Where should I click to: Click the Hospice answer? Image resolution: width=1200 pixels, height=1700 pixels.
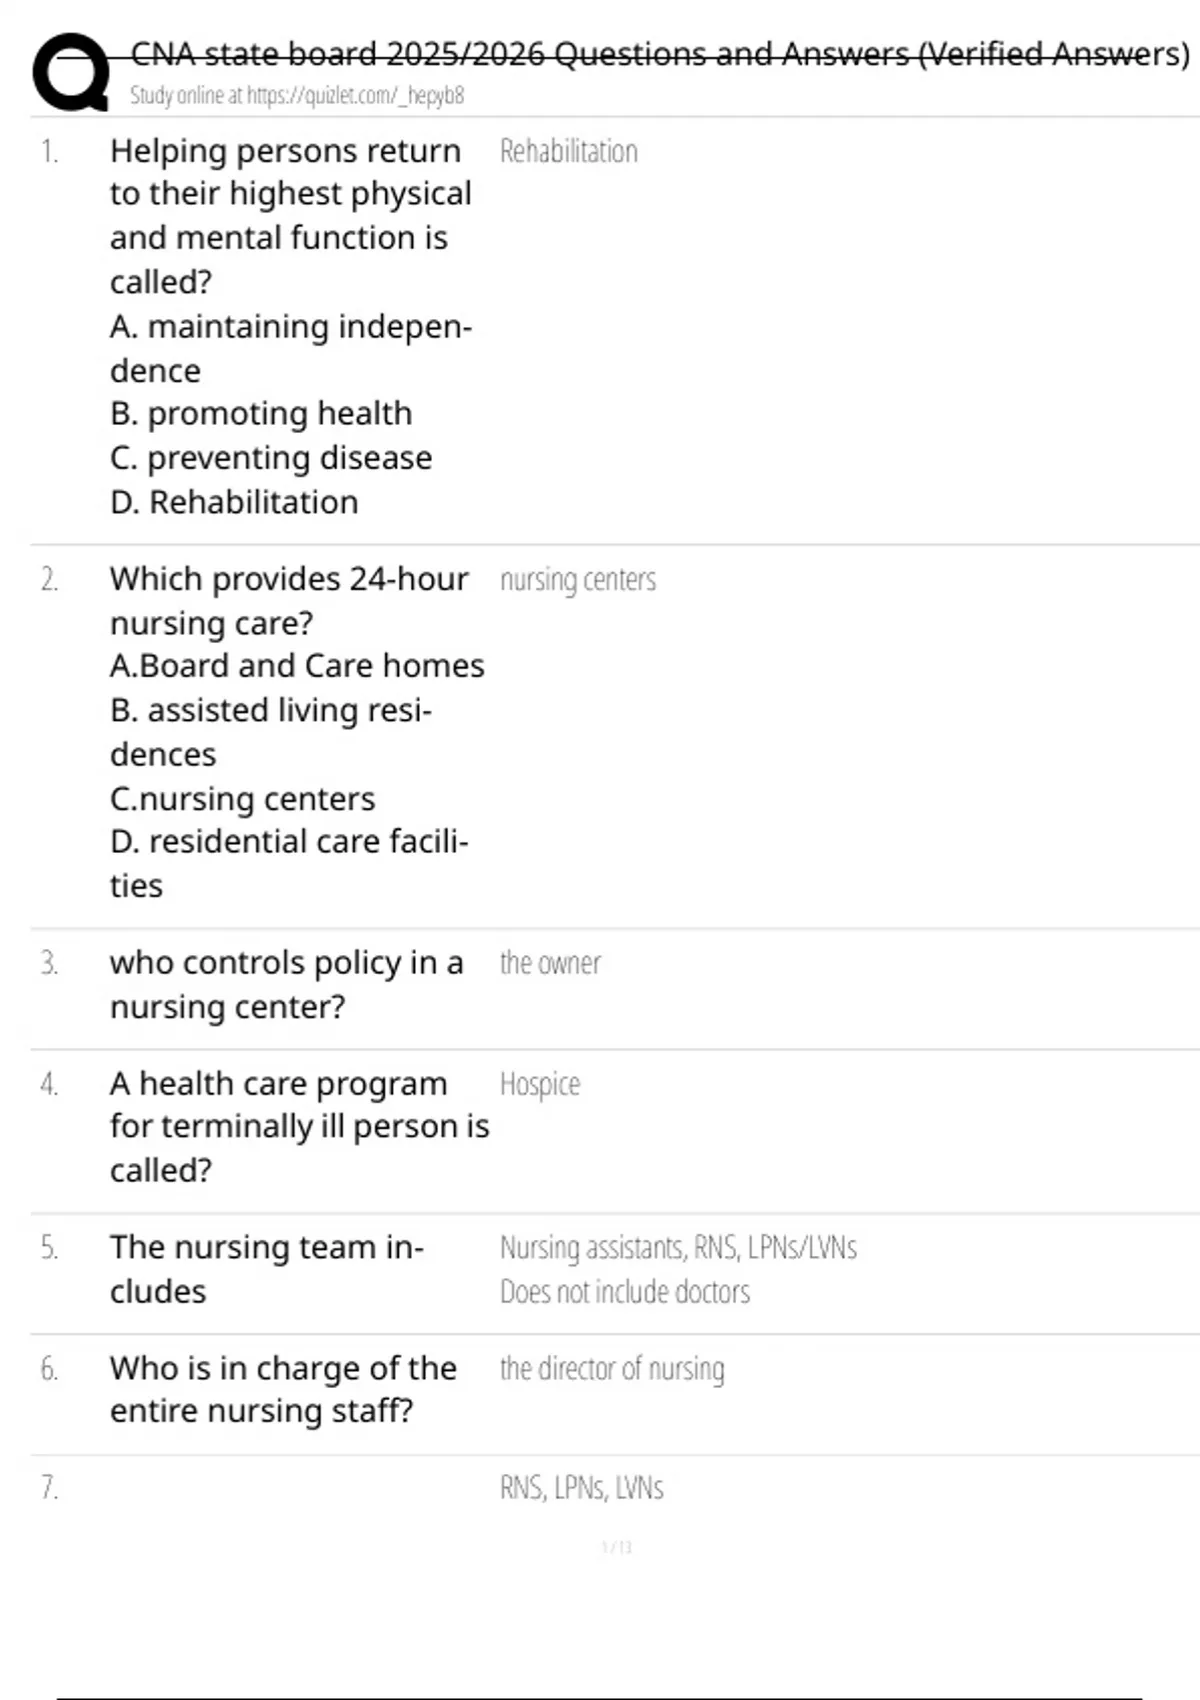coord(540,1084)
